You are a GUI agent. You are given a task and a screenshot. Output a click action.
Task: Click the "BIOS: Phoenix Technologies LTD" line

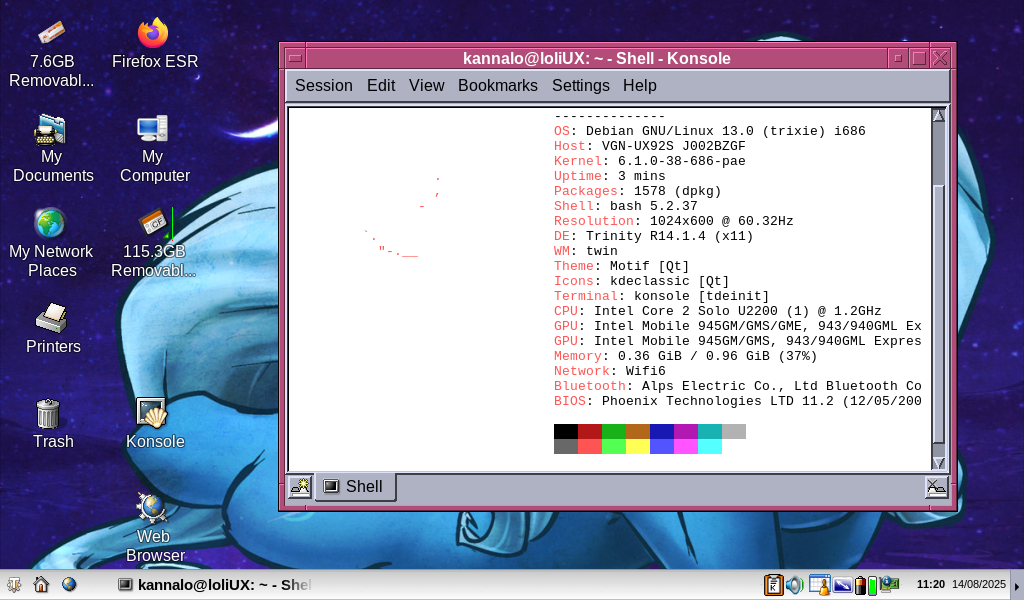pyautogui.click(x=737, y=402)
